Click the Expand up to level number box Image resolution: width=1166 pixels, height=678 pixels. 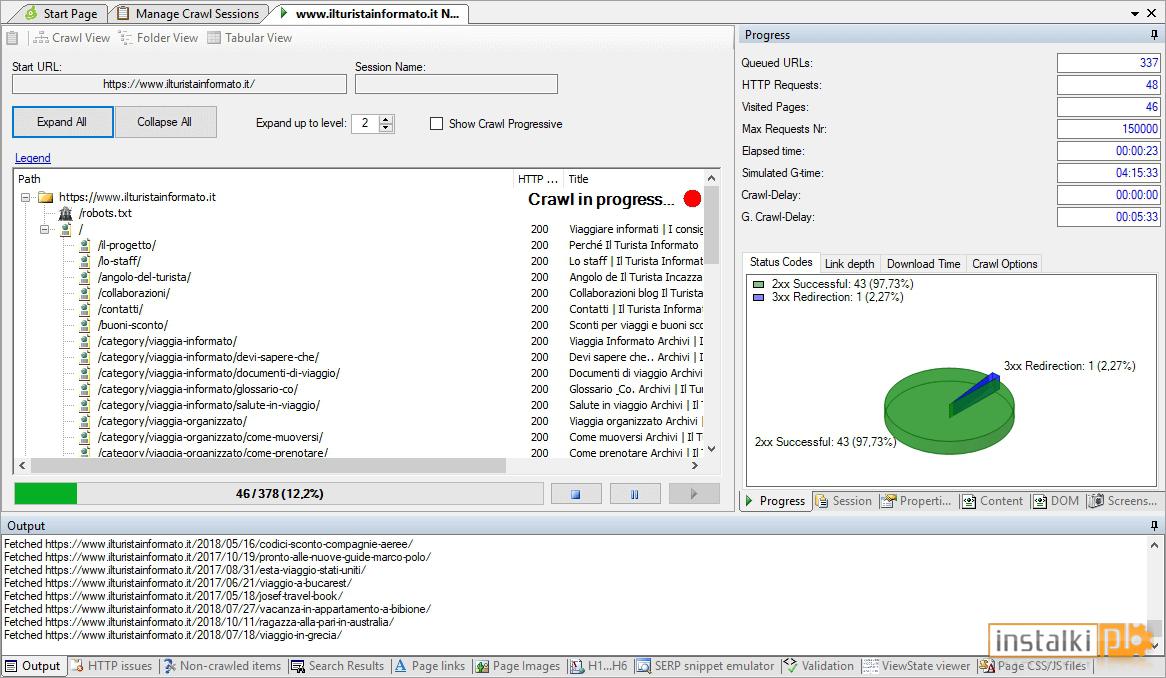coord(365,123)
